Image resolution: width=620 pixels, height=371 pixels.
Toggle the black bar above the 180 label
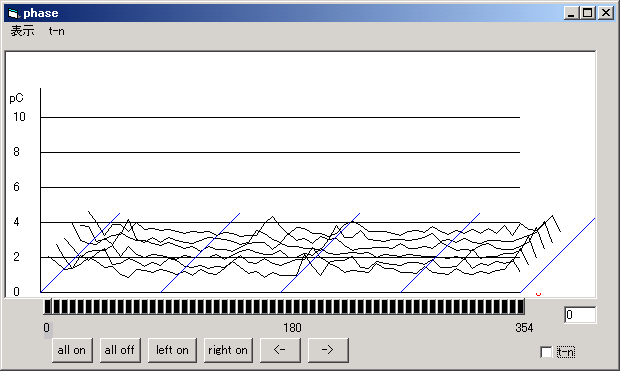(289, 307)
